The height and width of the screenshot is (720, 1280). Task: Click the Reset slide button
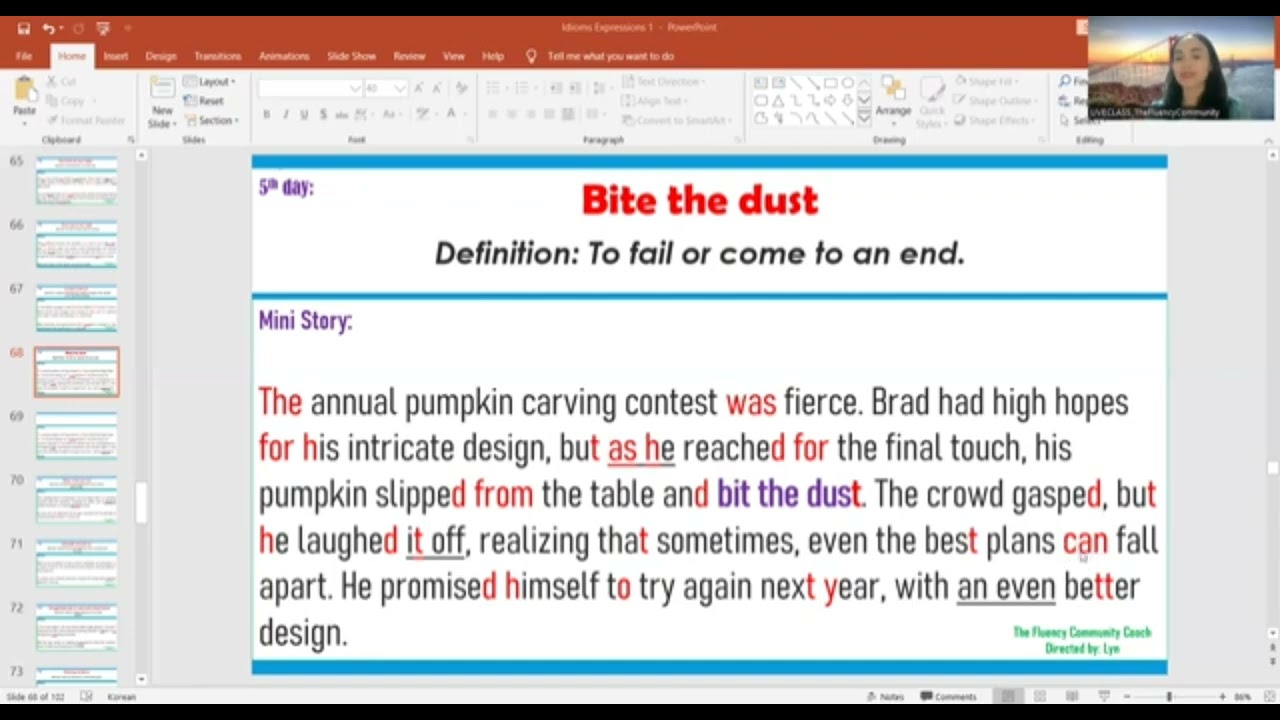click(x=204, y=101)
